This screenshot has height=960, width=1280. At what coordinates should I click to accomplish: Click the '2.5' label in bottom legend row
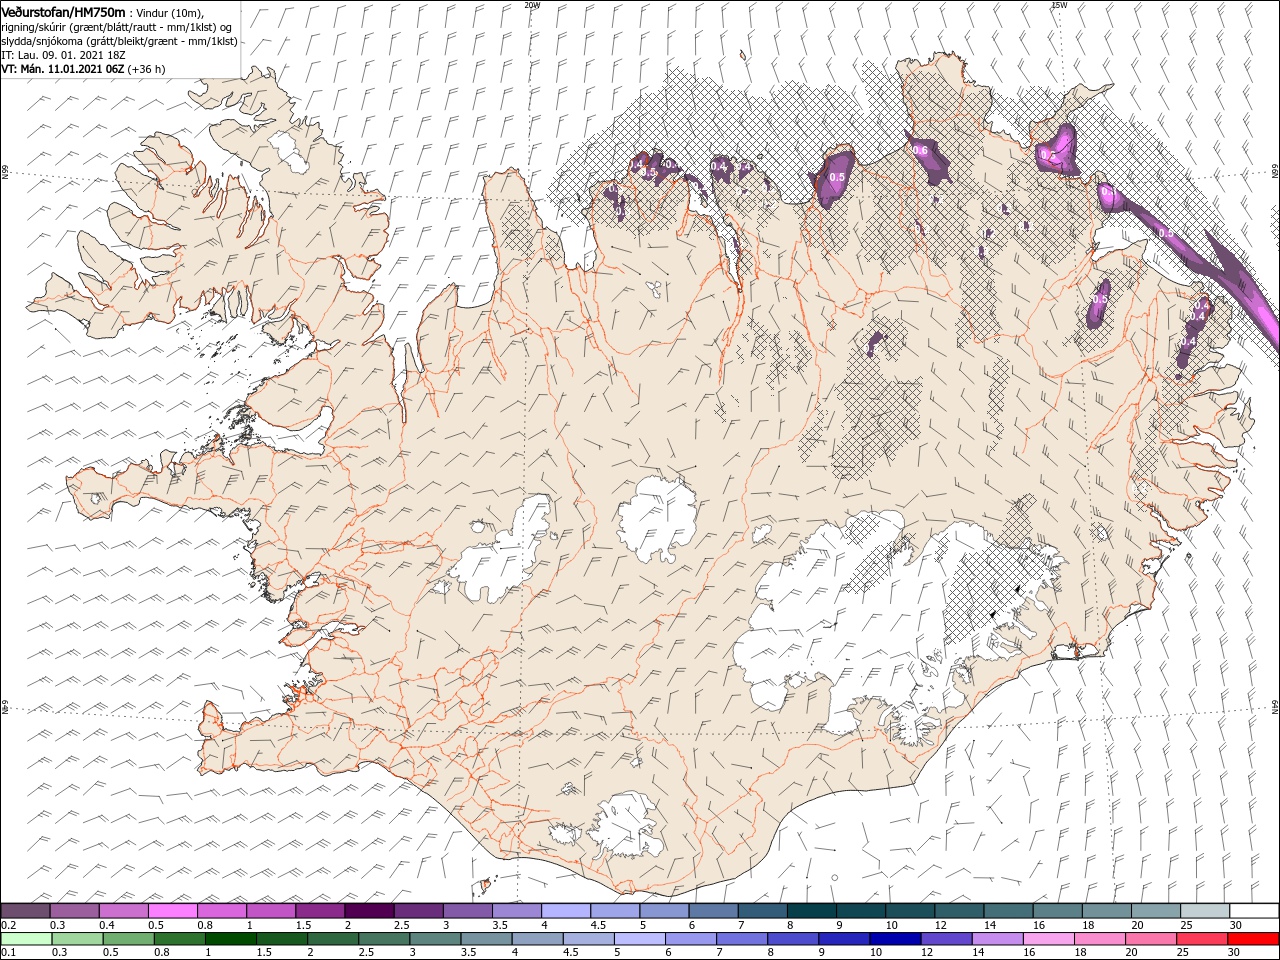367,953
